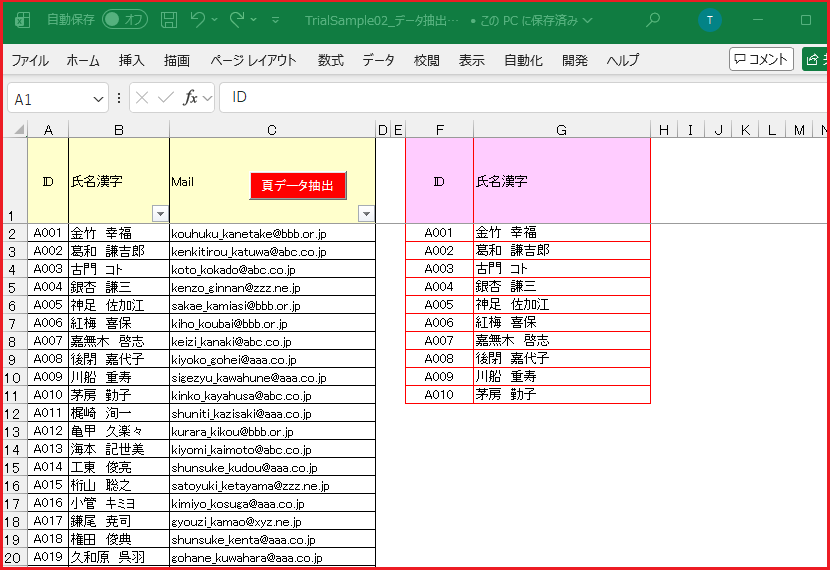The width and height of the screenshot is (830, 570).
Task: Open the Name Box dropdown arrow
Action: pos(98,99)
